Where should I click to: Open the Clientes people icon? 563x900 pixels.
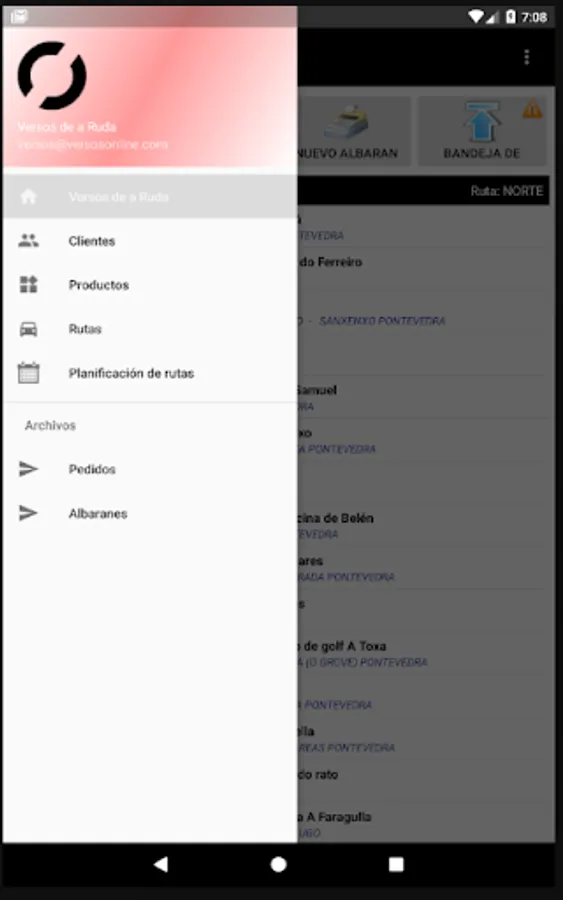(x=28, y=240)
